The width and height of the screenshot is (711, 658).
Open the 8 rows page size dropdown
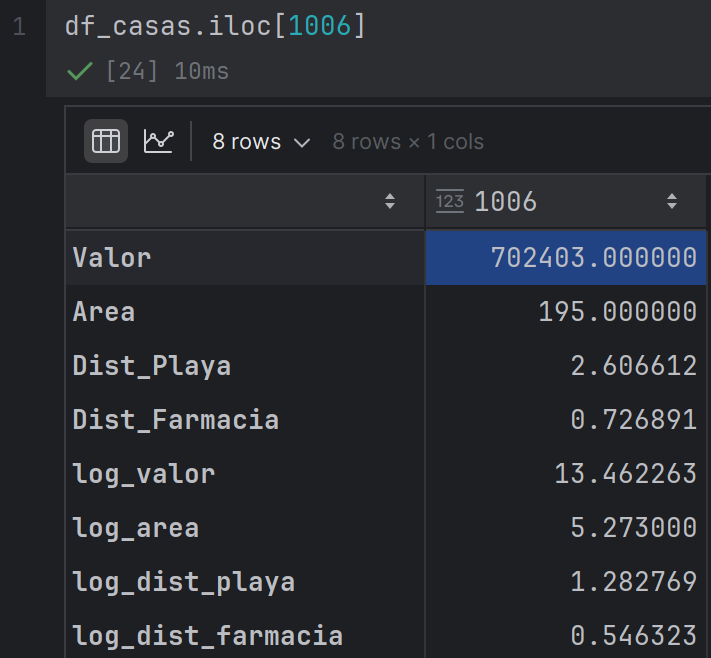pyautogui.click(x=261, y=142)
